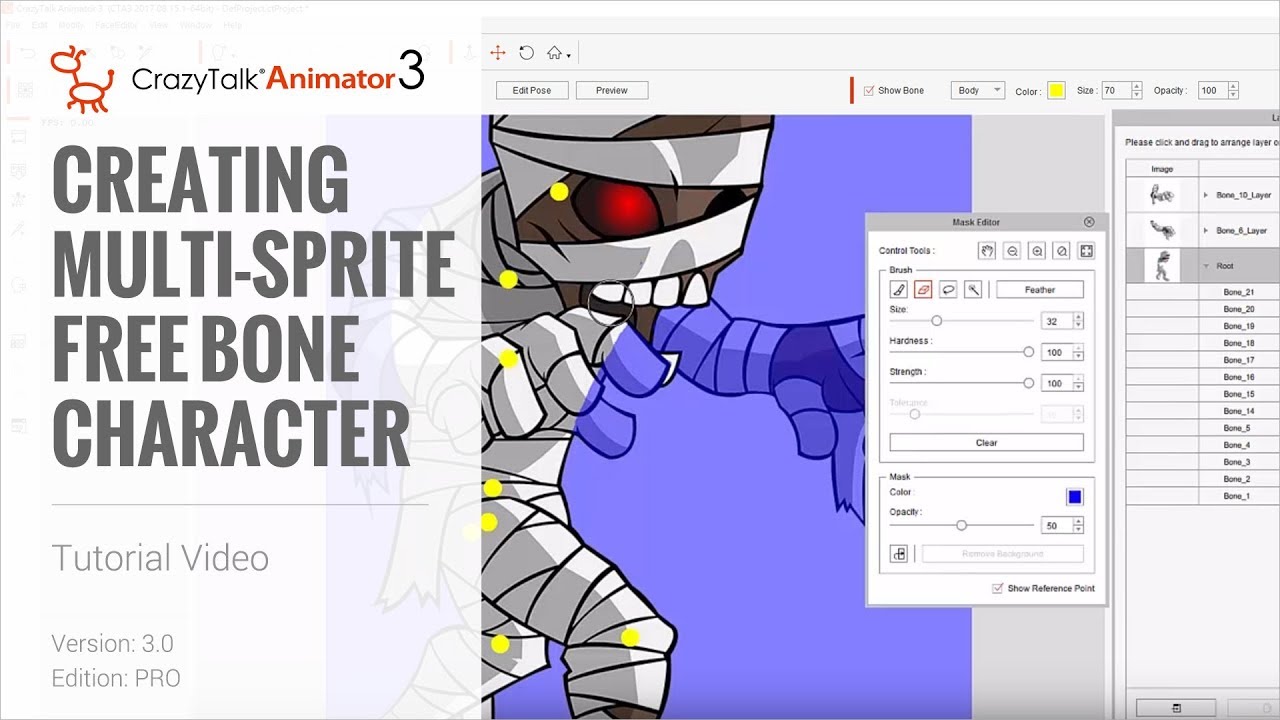Click the Zoom In control tool

1037,251
